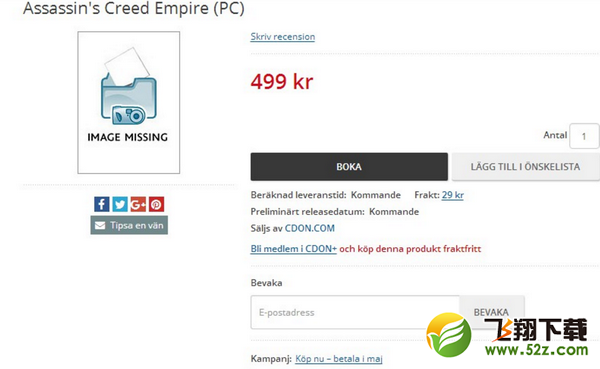This screenshot has height=369, width=600.
Task: Share product on Twitter
Action: pyautogui.click(x=120, y=204)
